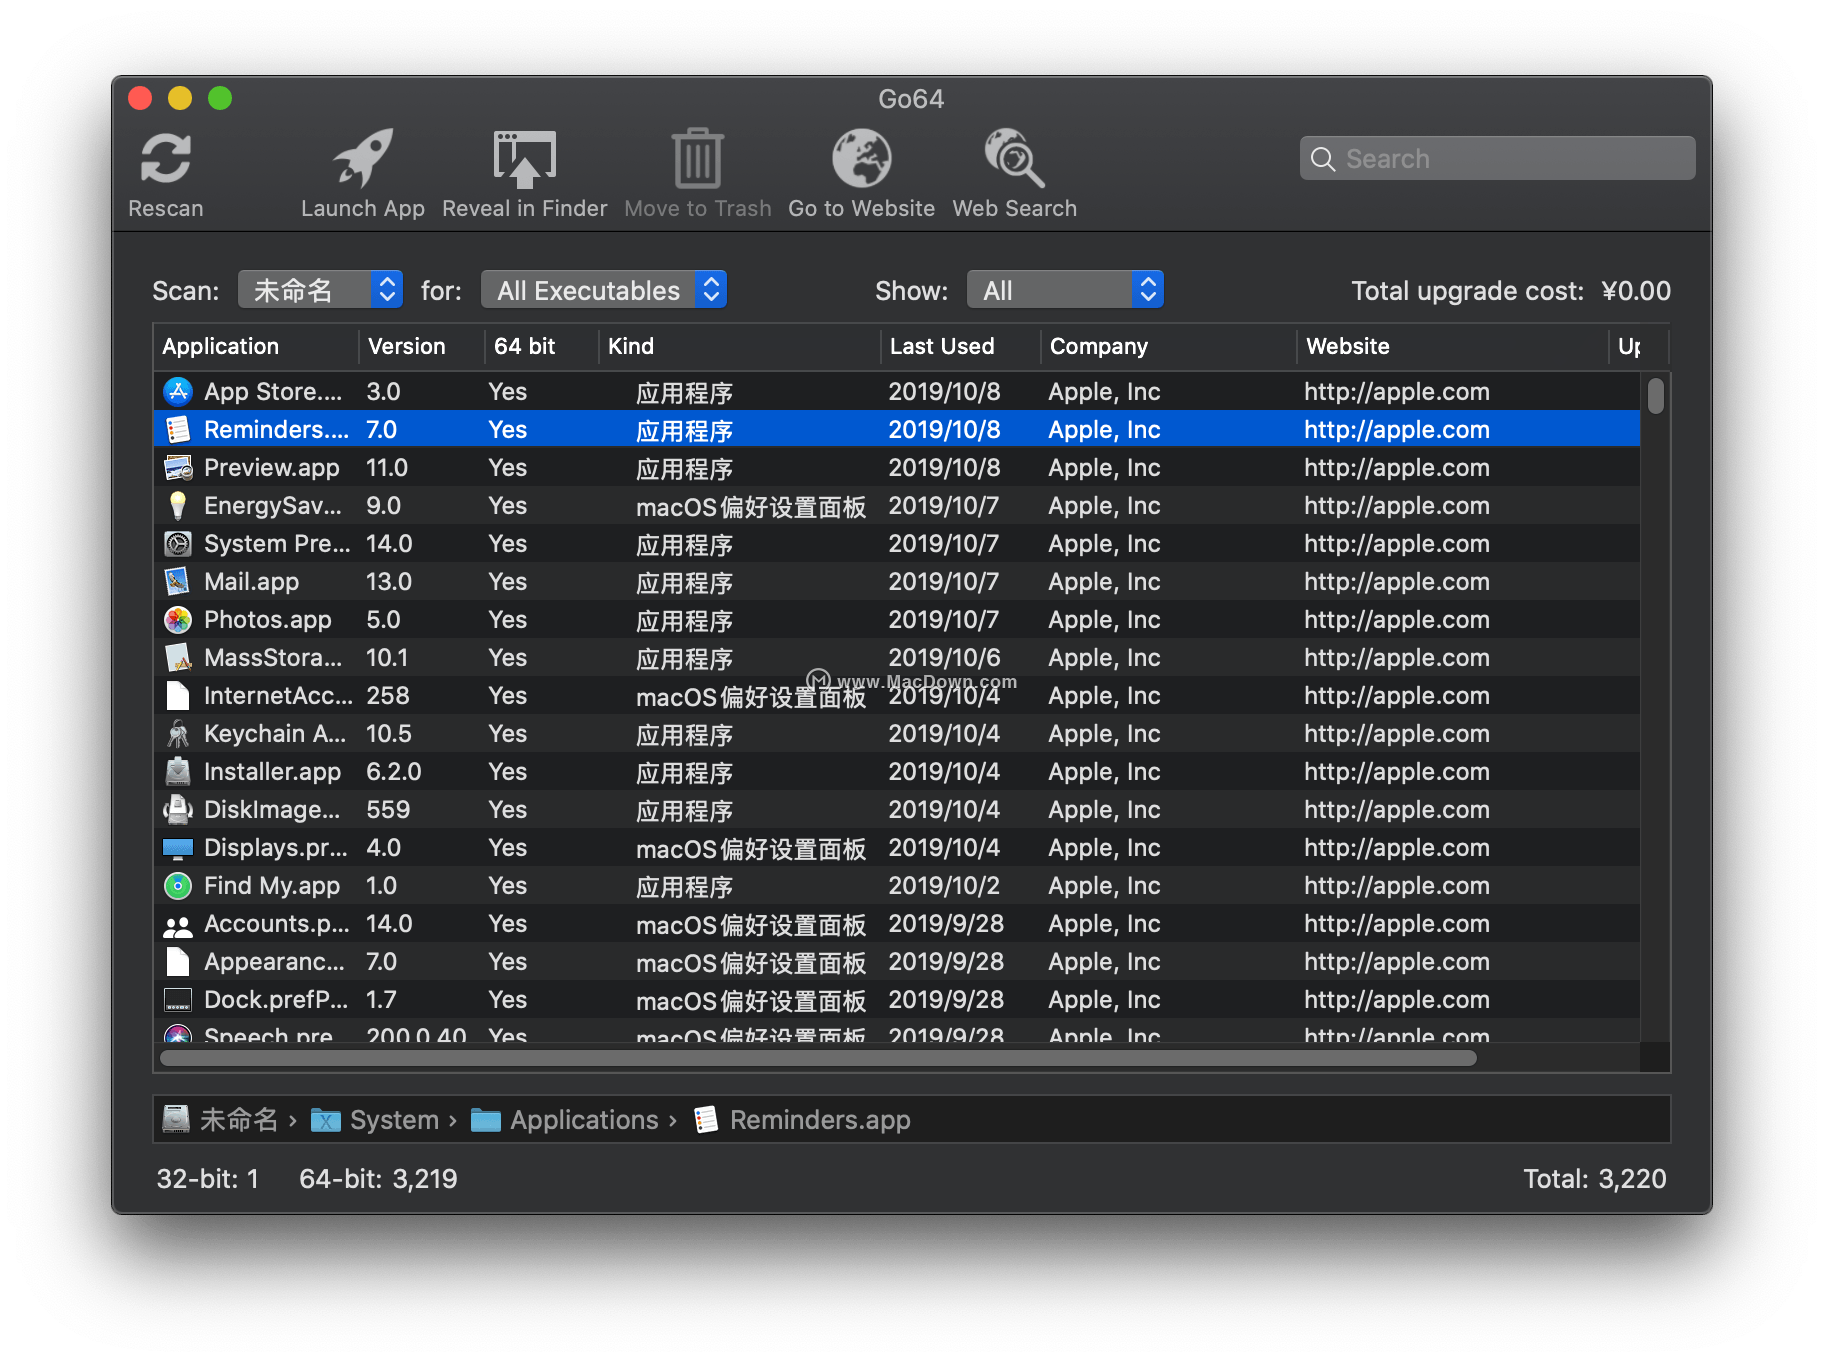
Task: Select the InternetAccounts document icon
Action: (x=178, y=695)
